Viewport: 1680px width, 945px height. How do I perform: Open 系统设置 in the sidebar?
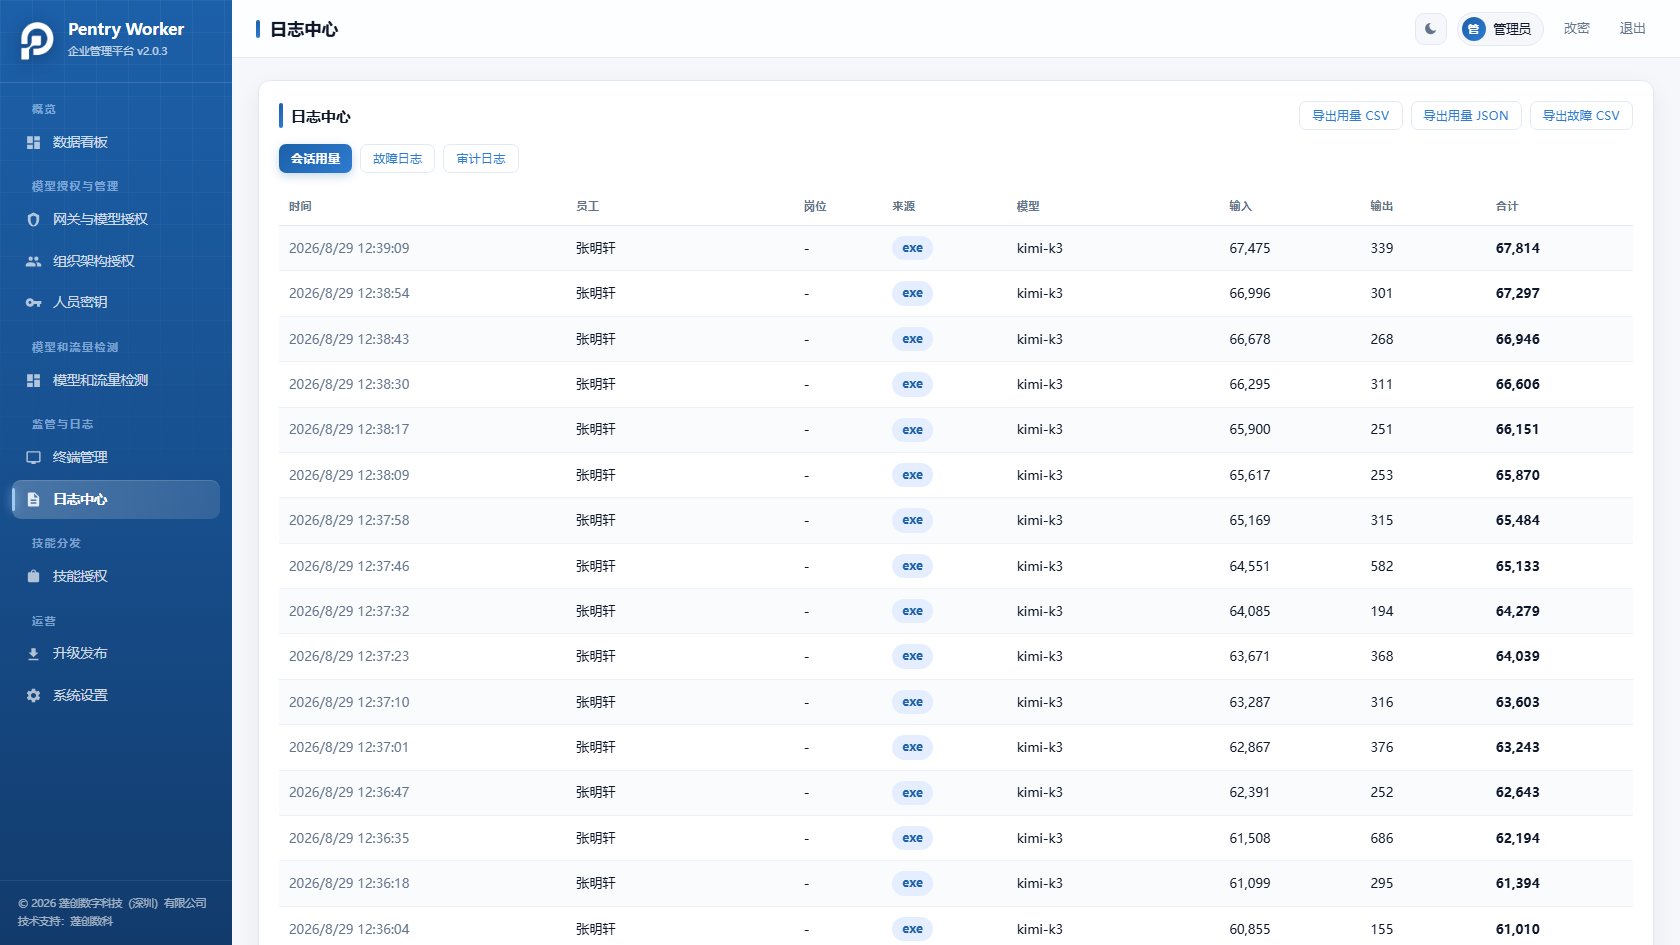click(116, 695)
